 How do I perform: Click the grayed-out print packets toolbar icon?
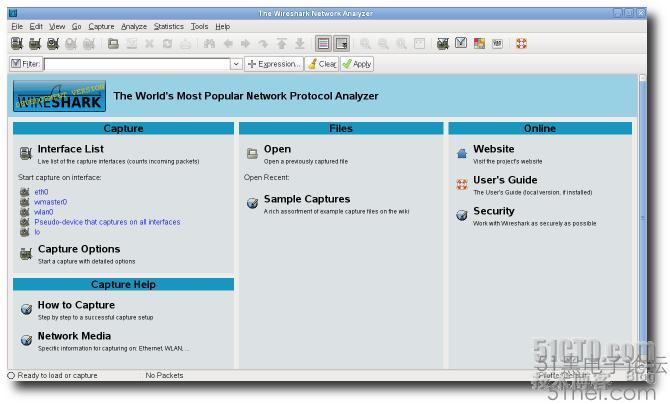185,43
